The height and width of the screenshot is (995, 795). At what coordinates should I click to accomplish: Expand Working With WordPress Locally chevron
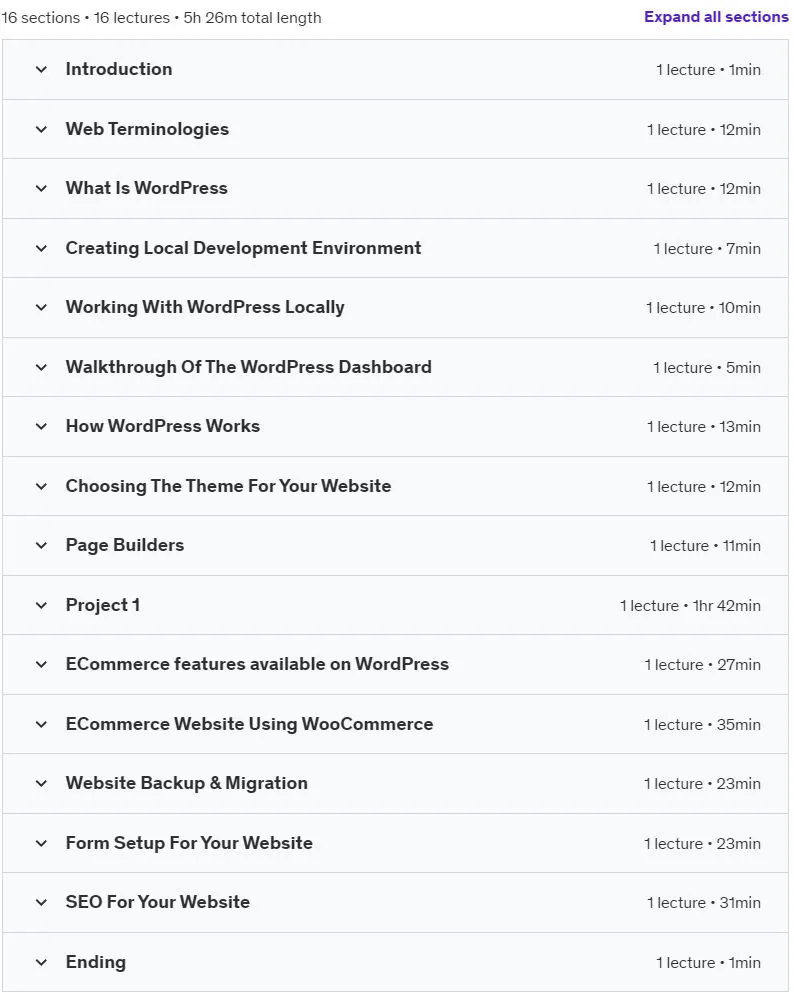click(x=41, y=308)
